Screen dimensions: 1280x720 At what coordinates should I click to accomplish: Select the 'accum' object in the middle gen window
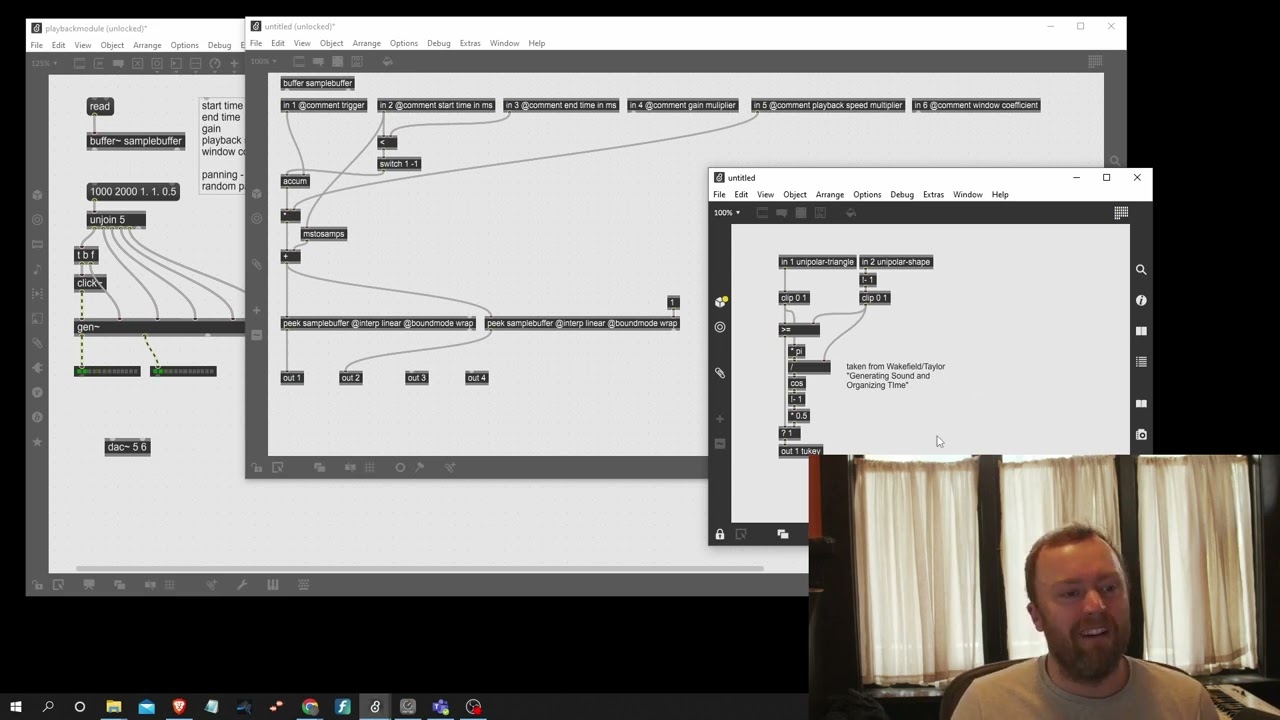(295, 181)
